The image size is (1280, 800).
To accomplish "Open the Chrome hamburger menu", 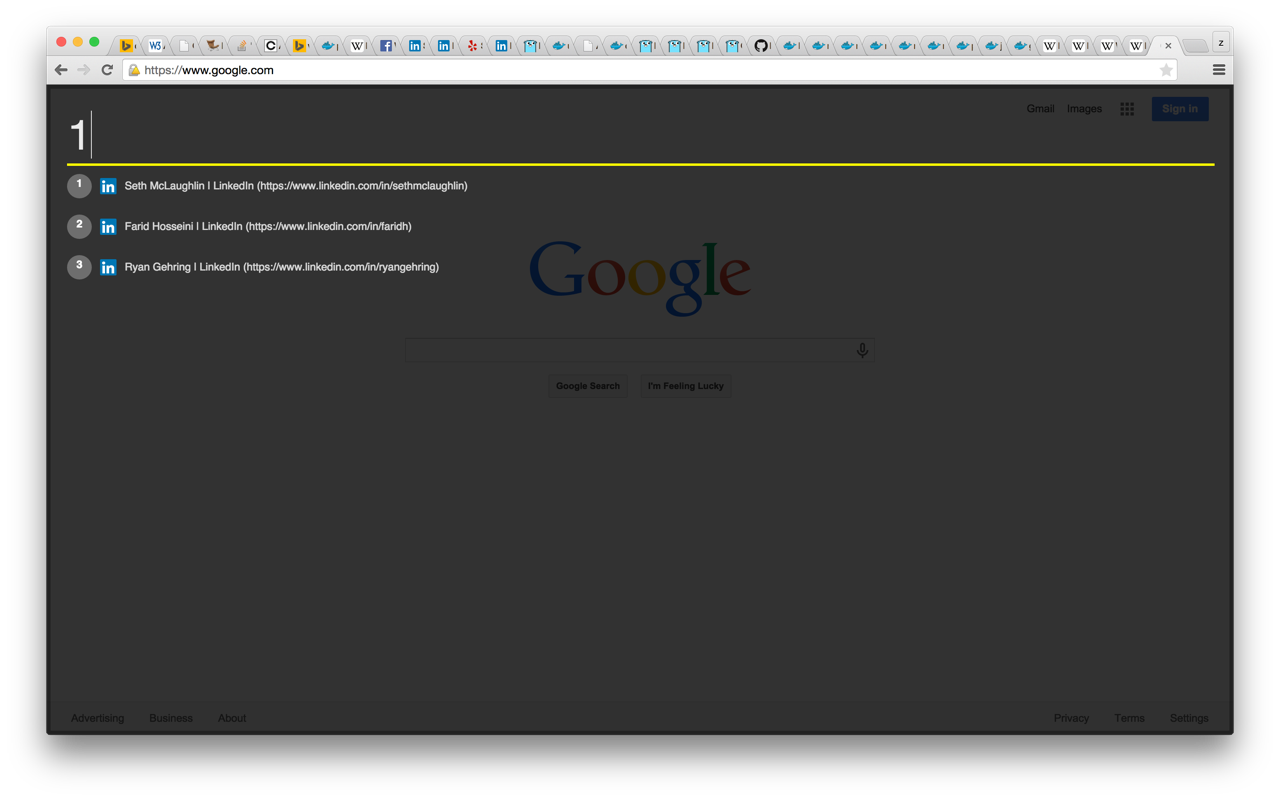I will [1219, 70].
